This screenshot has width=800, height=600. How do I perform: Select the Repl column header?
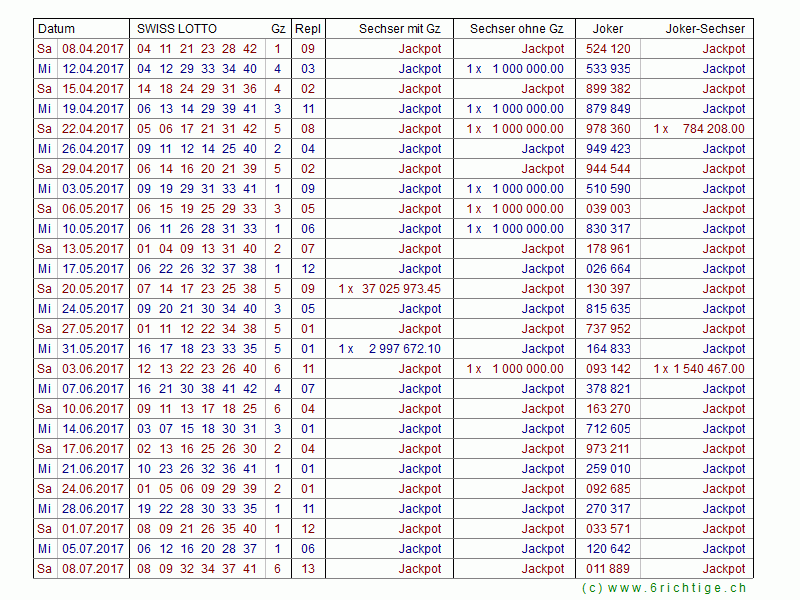(308, 29)
